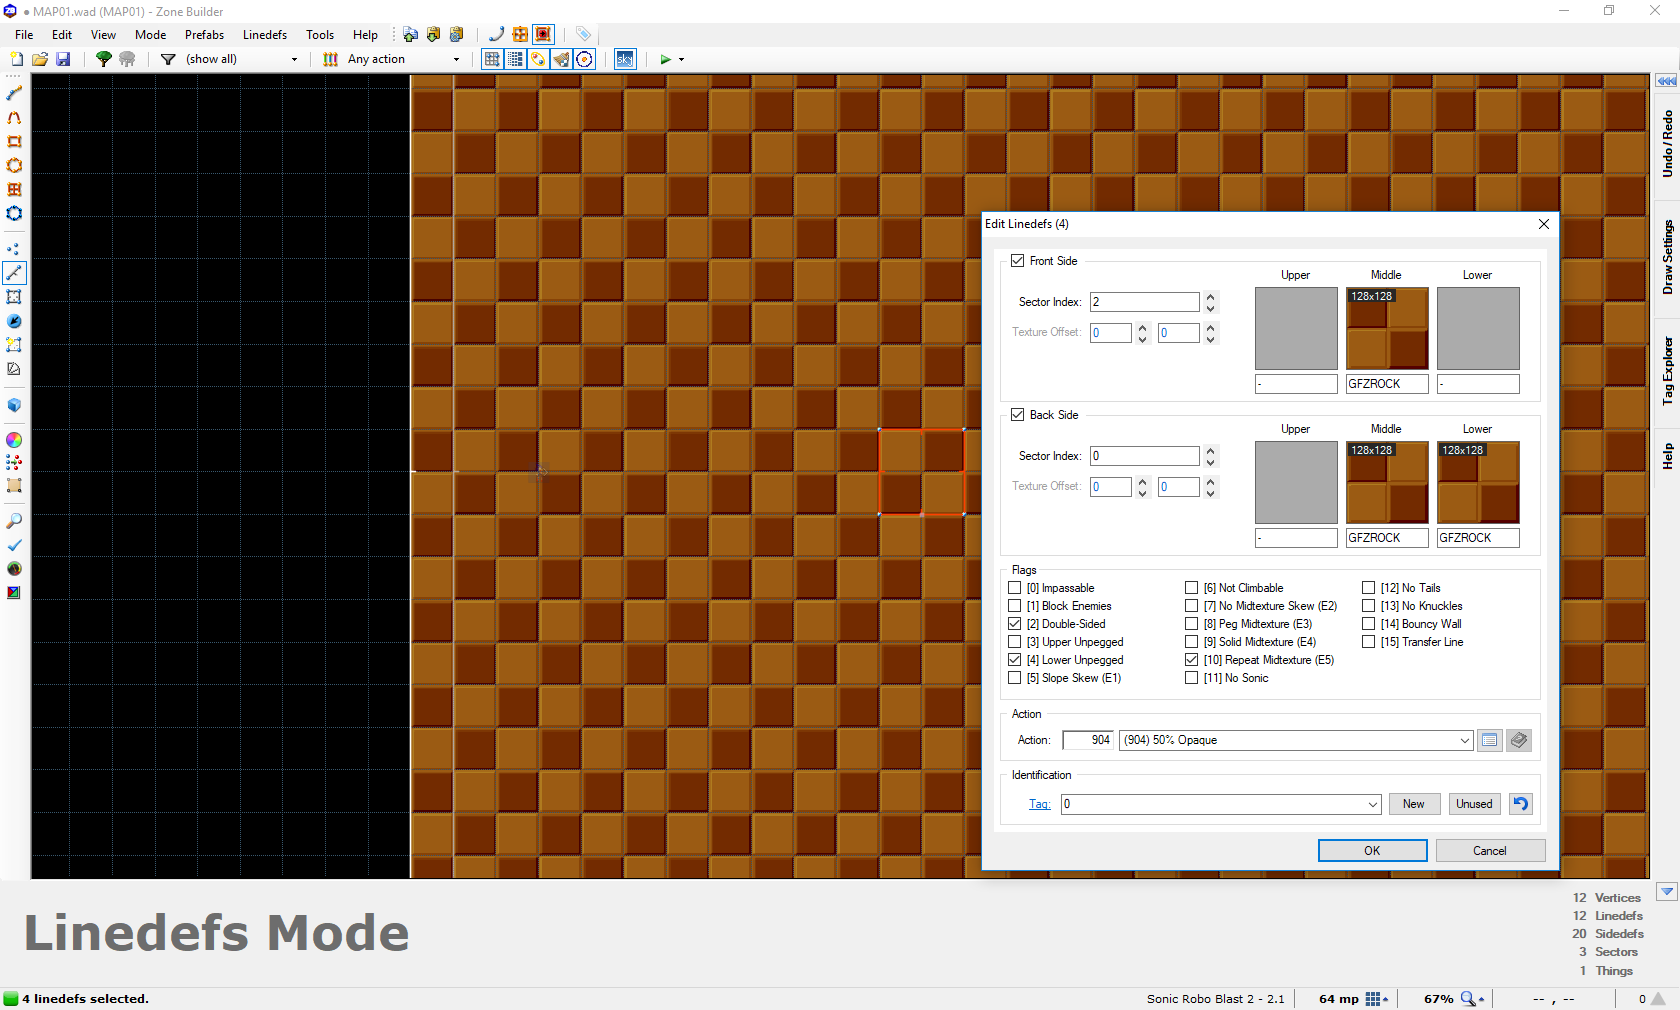The width and height of the screenshot is (1680, 1010).
Task: Click the green tree icon in toolbar
Action: click(103, 59)
